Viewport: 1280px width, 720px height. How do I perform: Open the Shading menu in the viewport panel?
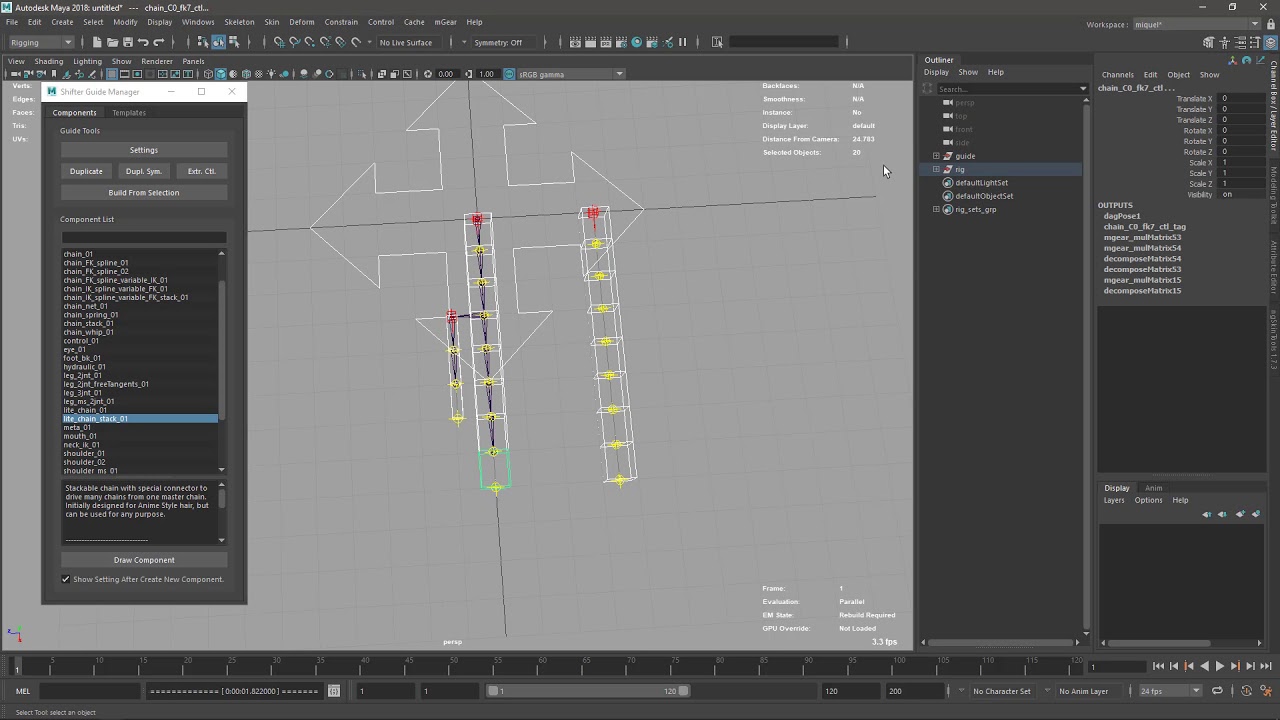(48, 61)
